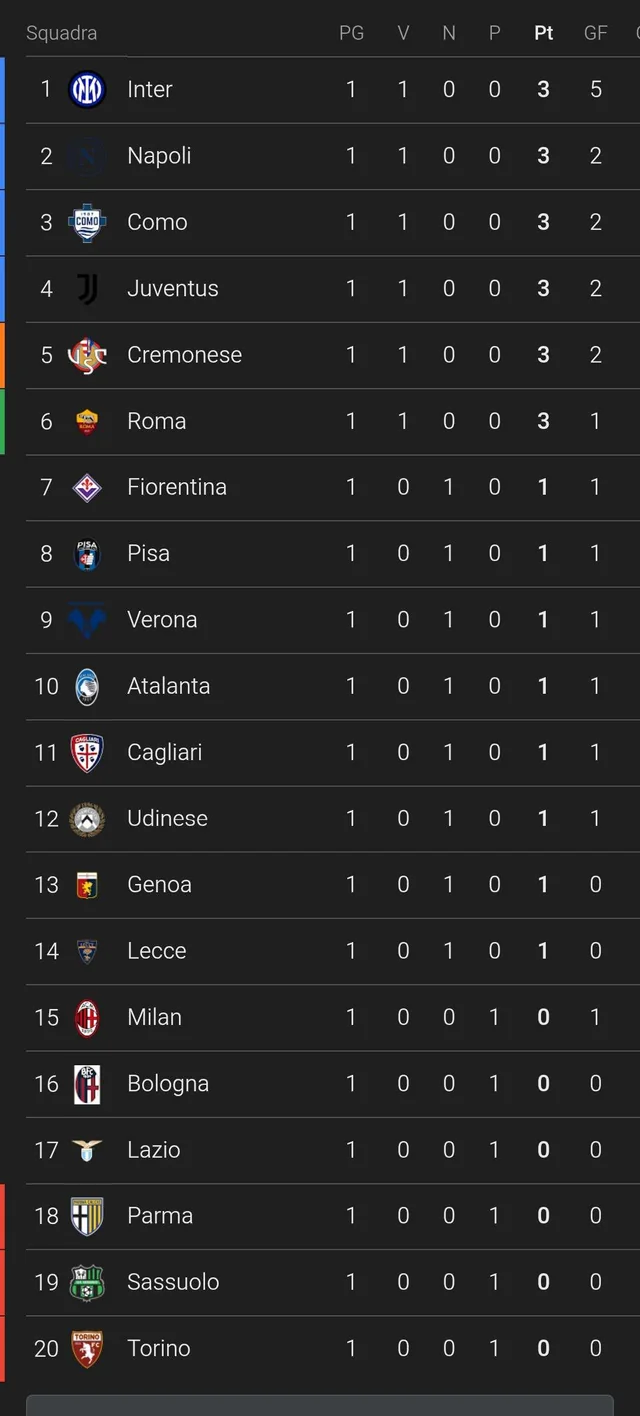Click the Como club crest

point(87,222)
